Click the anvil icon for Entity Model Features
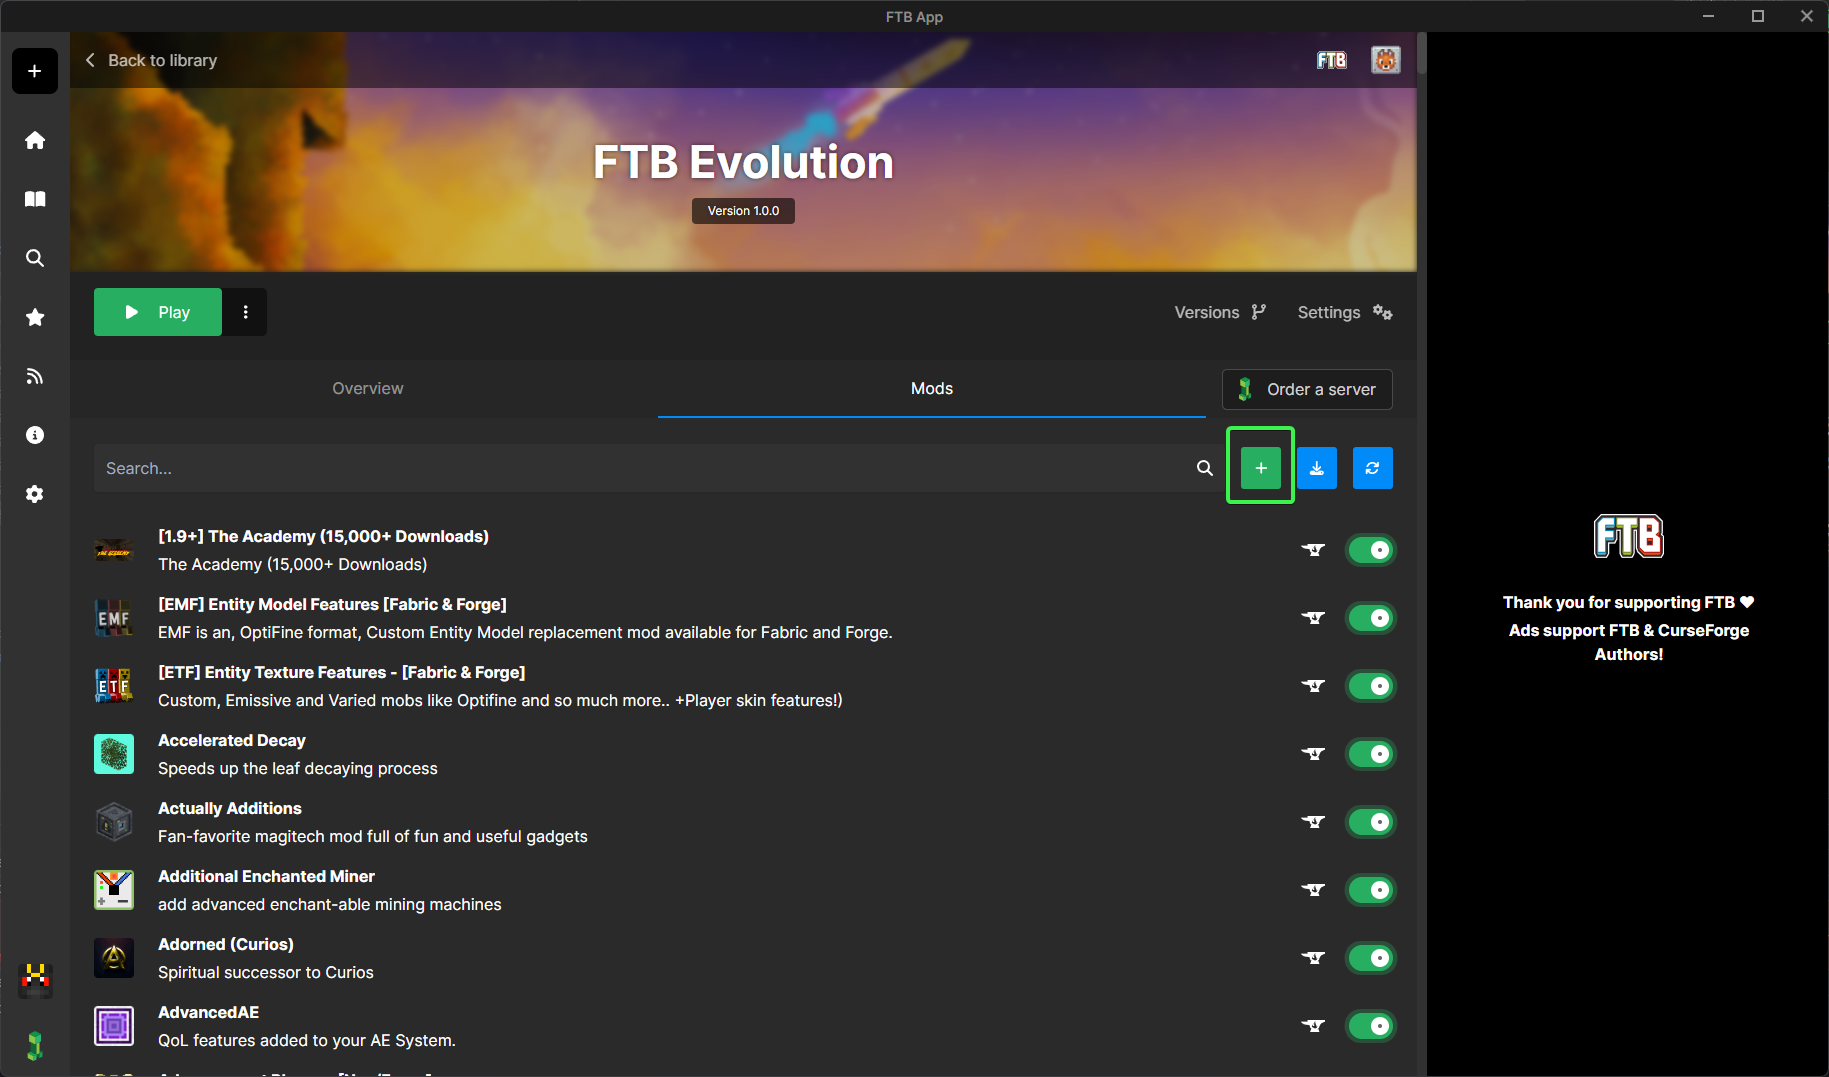The width and height of the screenshot is (1829, 1077). click(x=1313, y=618)
